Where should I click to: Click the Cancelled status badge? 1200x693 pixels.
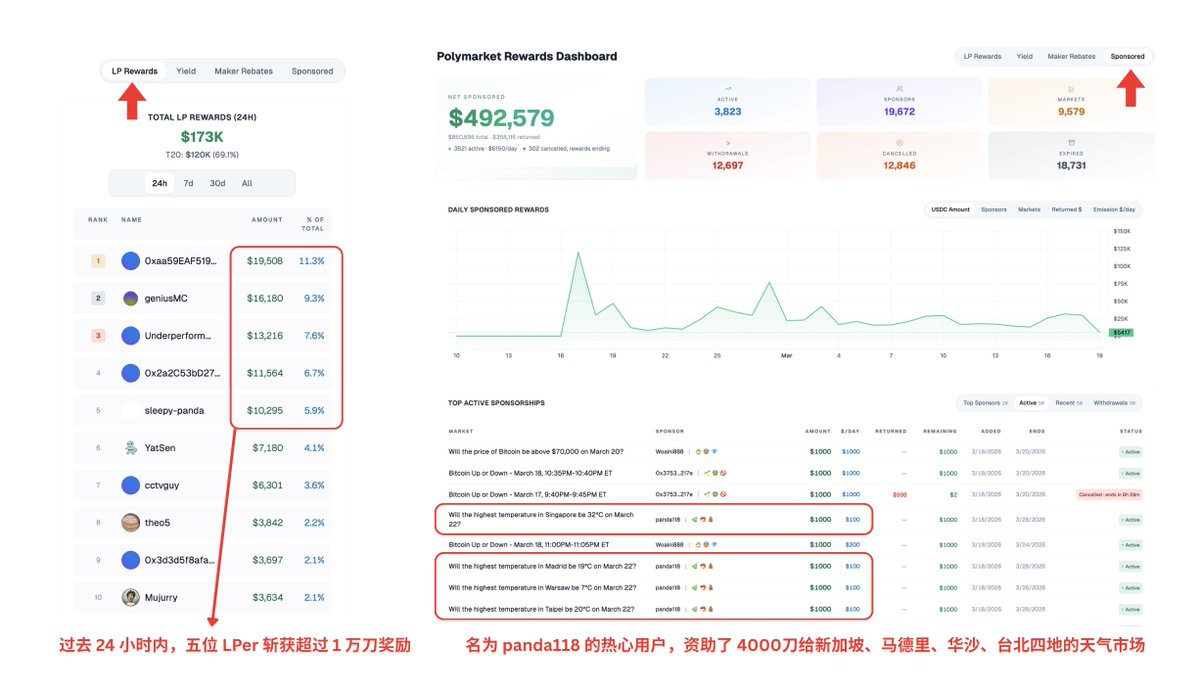point(1109,494)
